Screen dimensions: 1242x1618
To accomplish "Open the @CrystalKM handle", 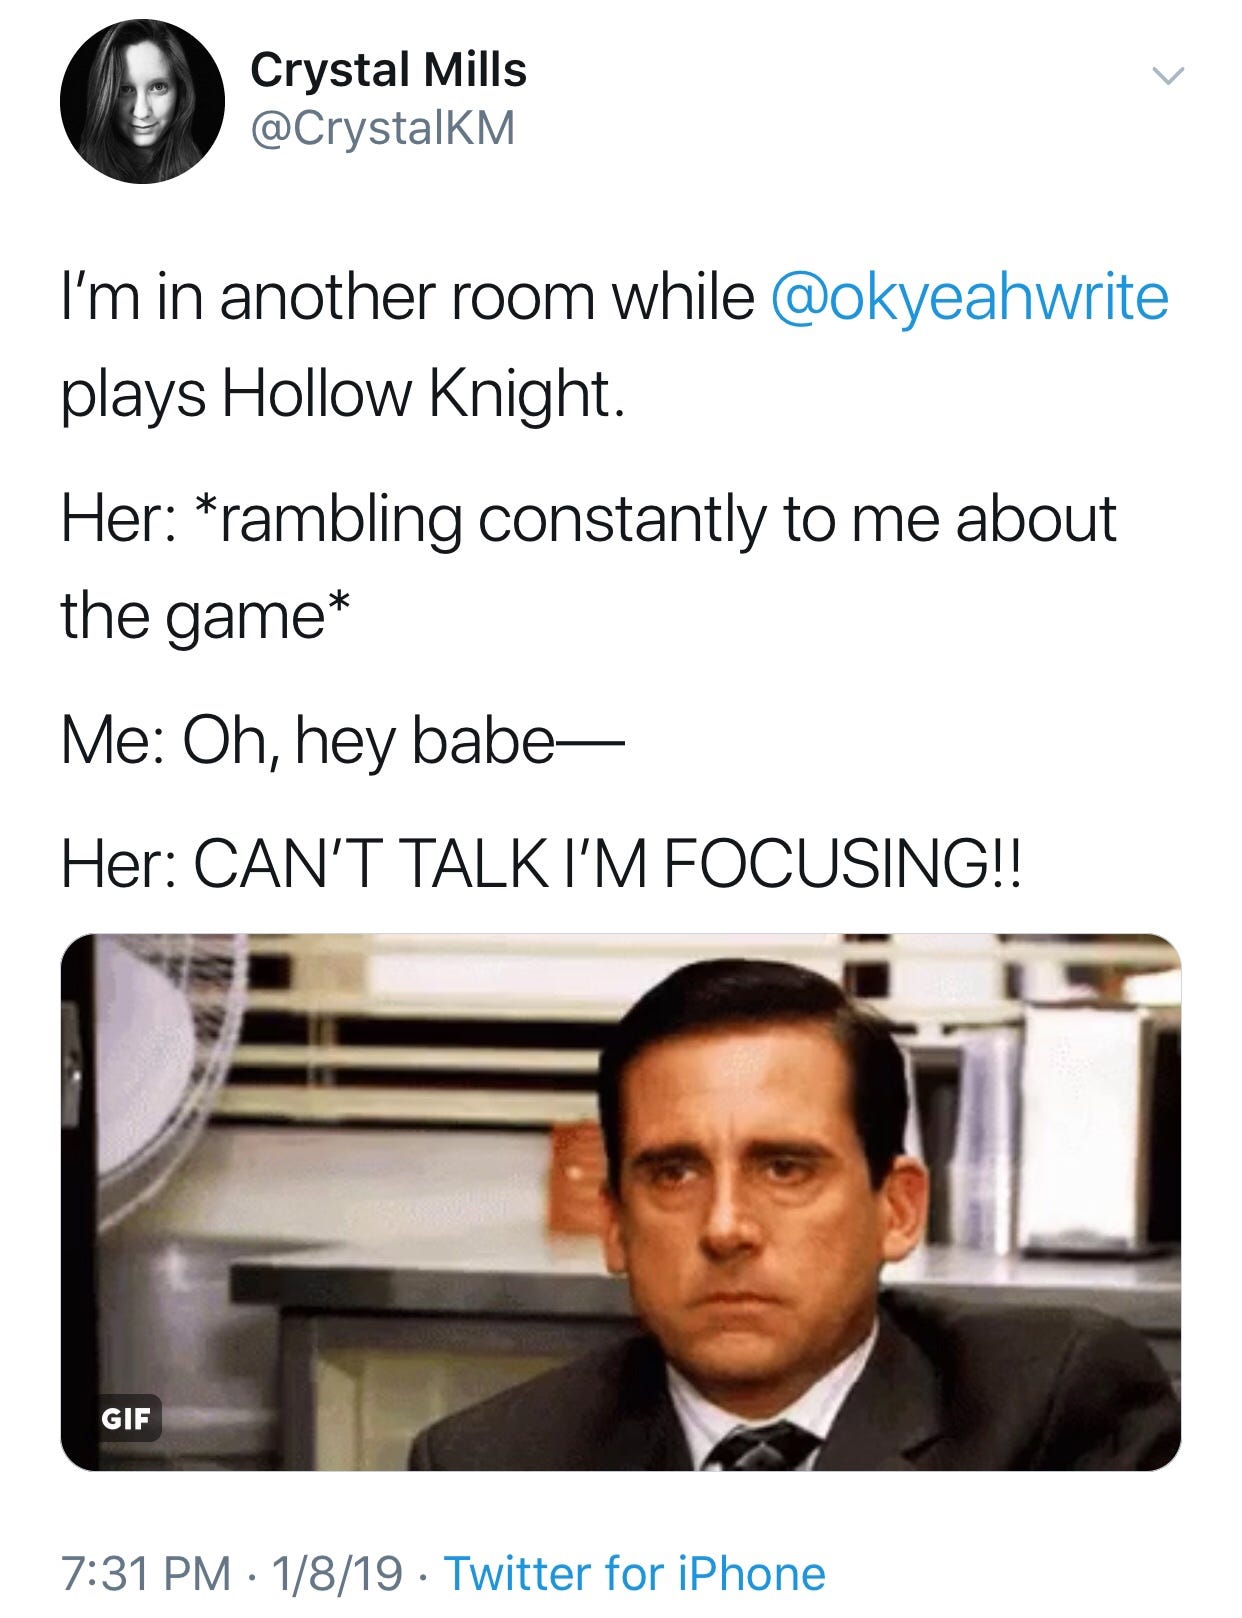I will [381, 128].
